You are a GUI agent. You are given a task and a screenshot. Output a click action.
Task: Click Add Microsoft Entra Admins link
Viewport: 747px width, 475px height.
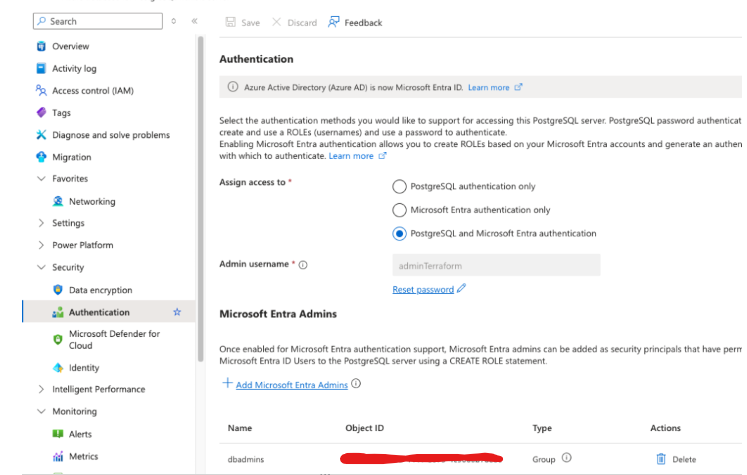click(292, 384)
